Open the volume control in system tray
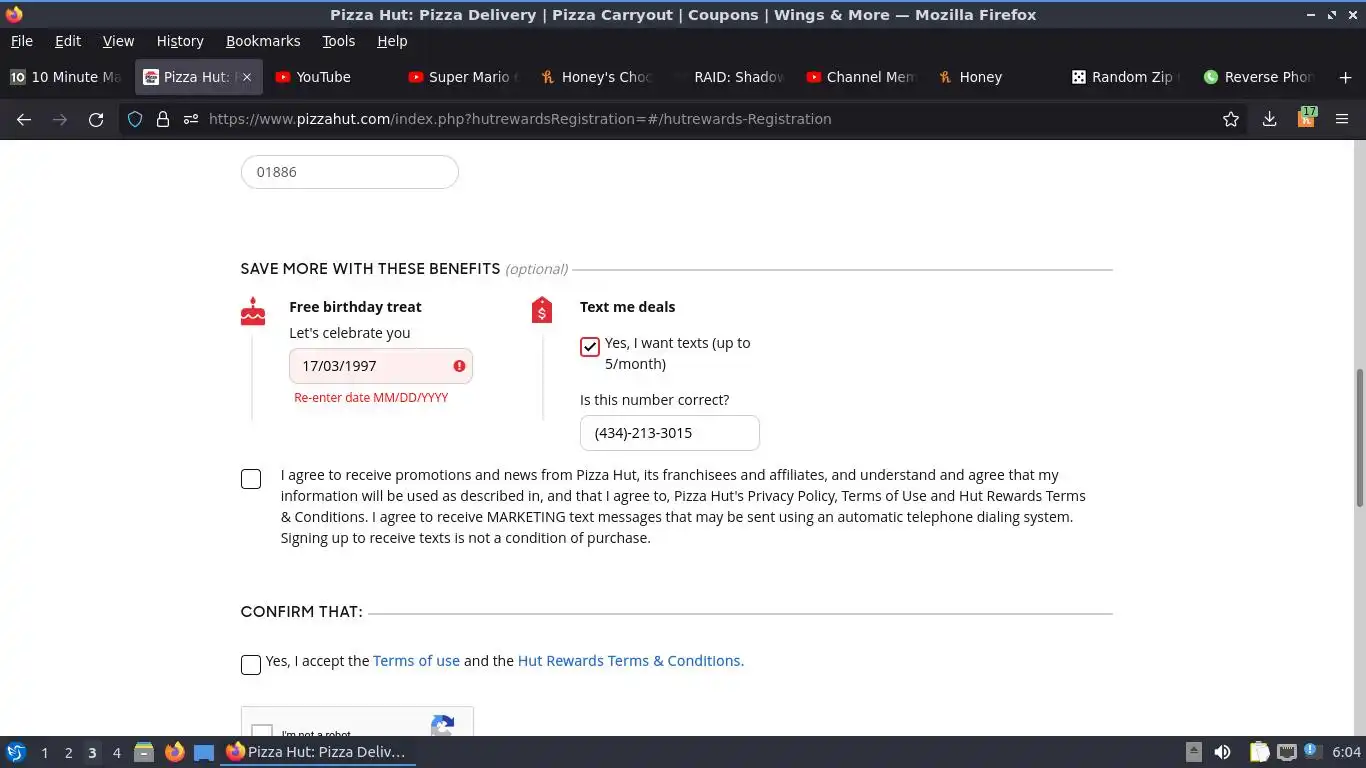This screenshot has height=768, width=1366. [1222, 752]
